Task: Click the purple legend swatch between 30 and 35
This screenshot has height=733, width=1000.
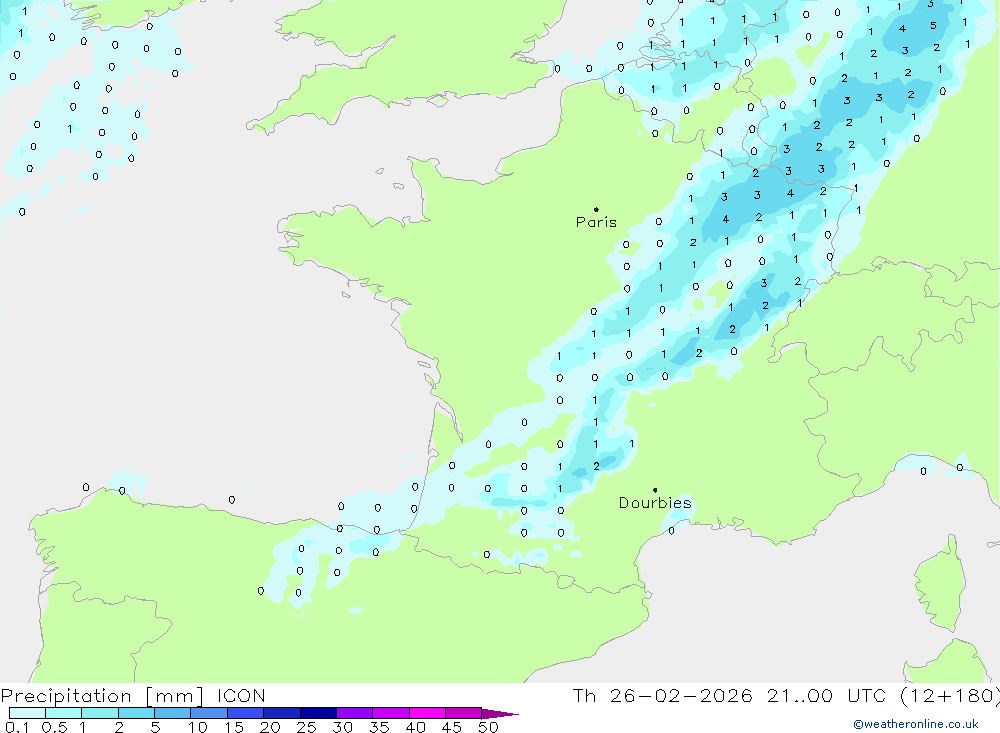Action: 354,713
